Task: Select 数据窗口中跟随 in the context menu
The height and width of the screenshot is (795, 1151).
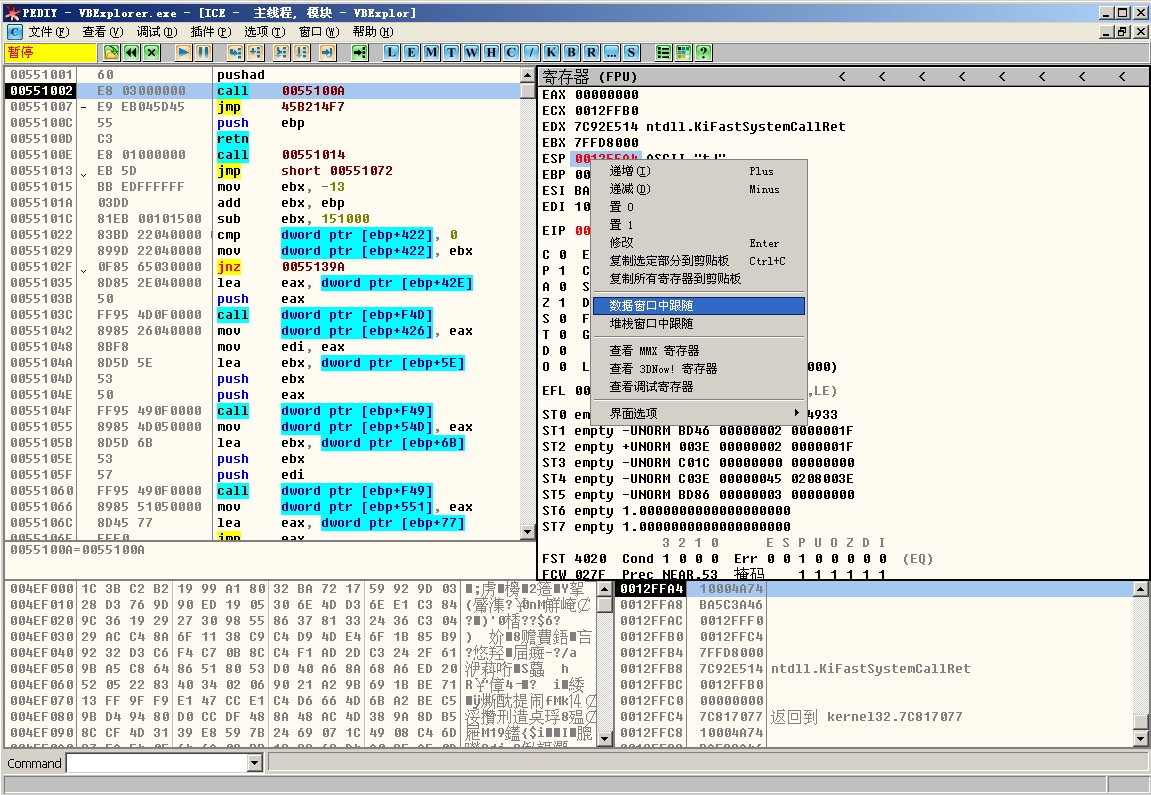Action: tap(699, 305)
